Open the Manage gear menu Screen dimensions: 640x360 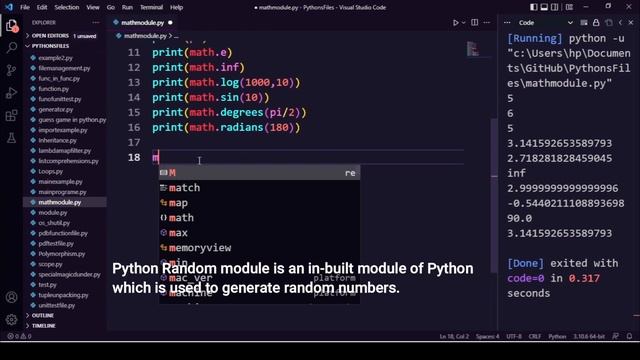point(11,319)
